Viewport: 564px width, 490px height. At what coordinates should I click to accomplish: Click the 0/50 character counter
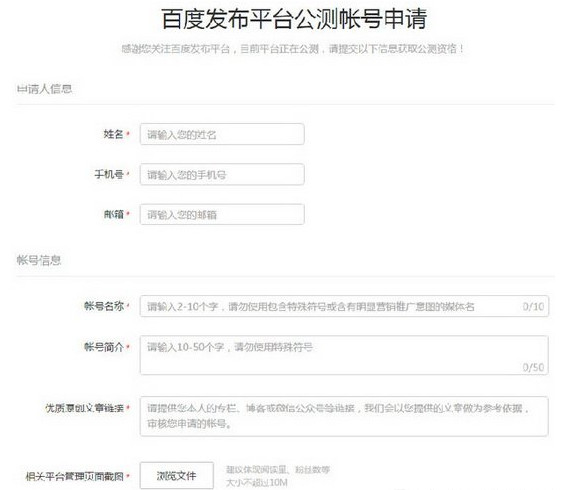coord(533,367)
